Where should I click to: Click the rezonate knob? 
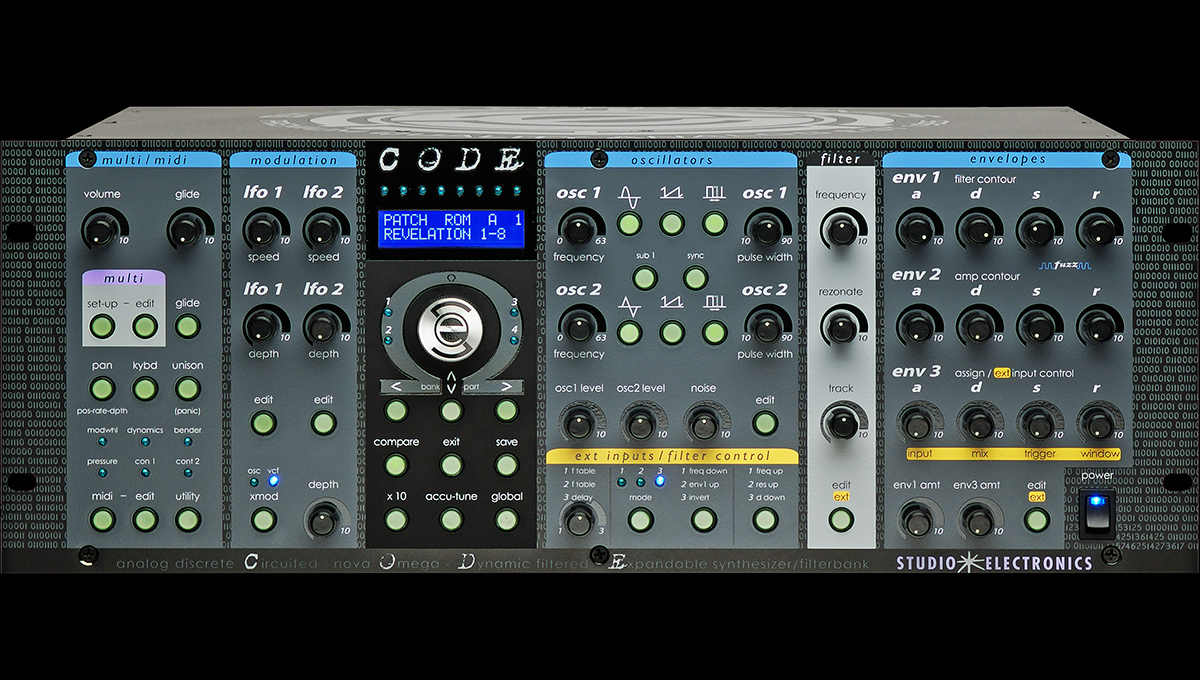841,327
